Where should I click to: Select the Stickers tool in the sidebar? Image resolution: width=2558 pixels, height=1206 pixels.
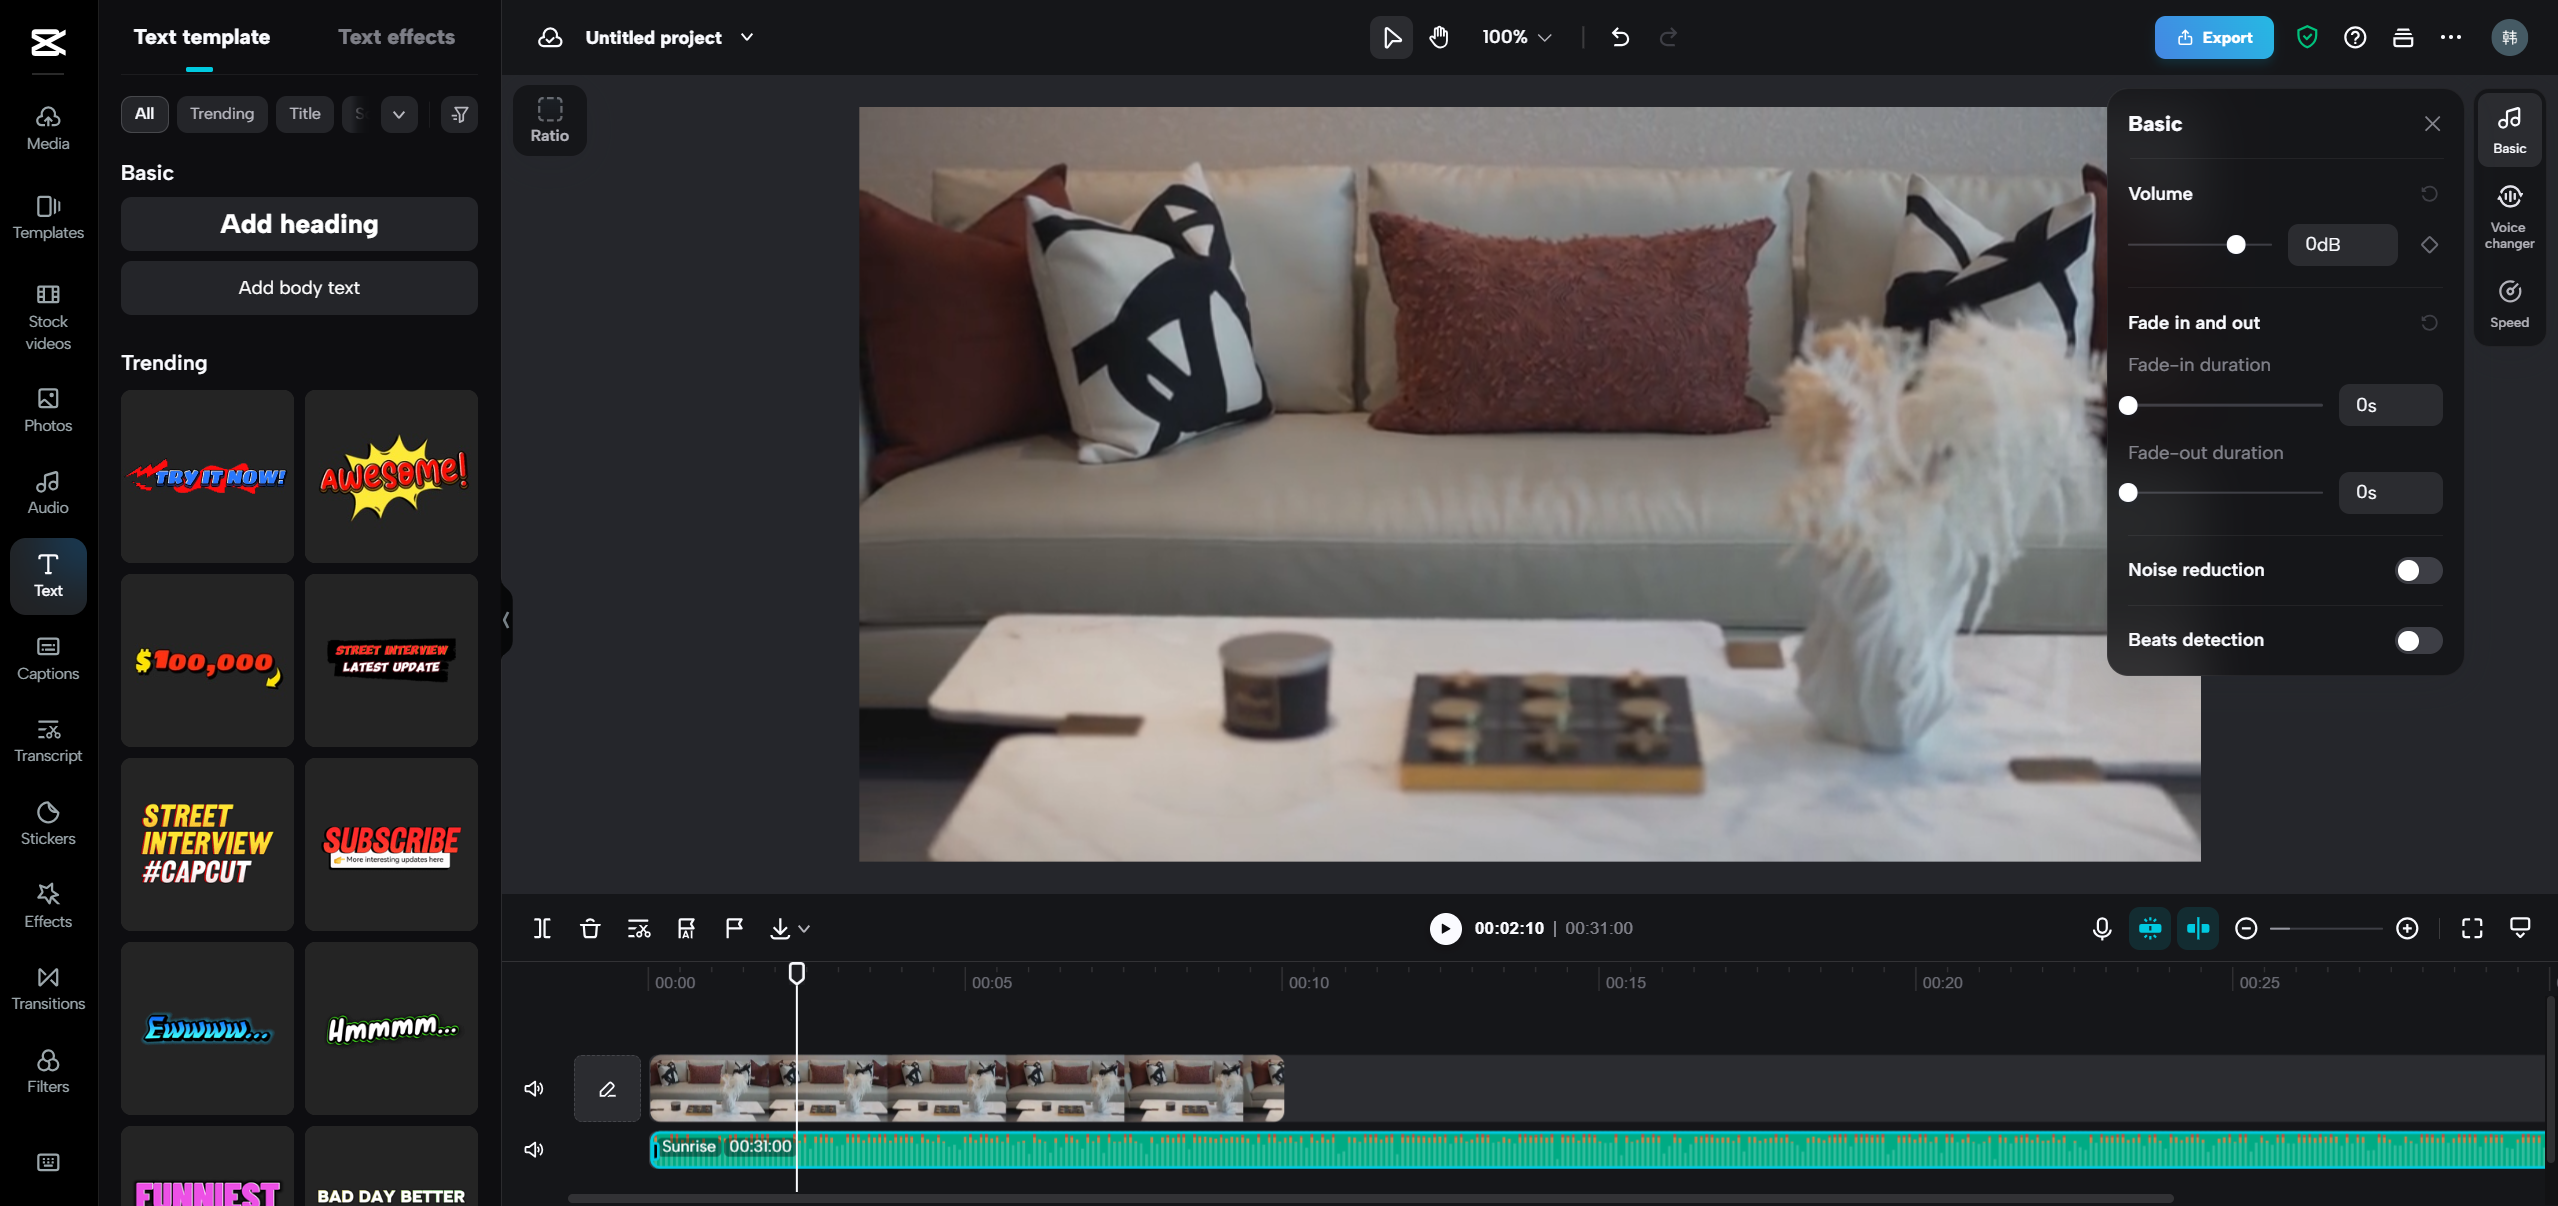47,821
